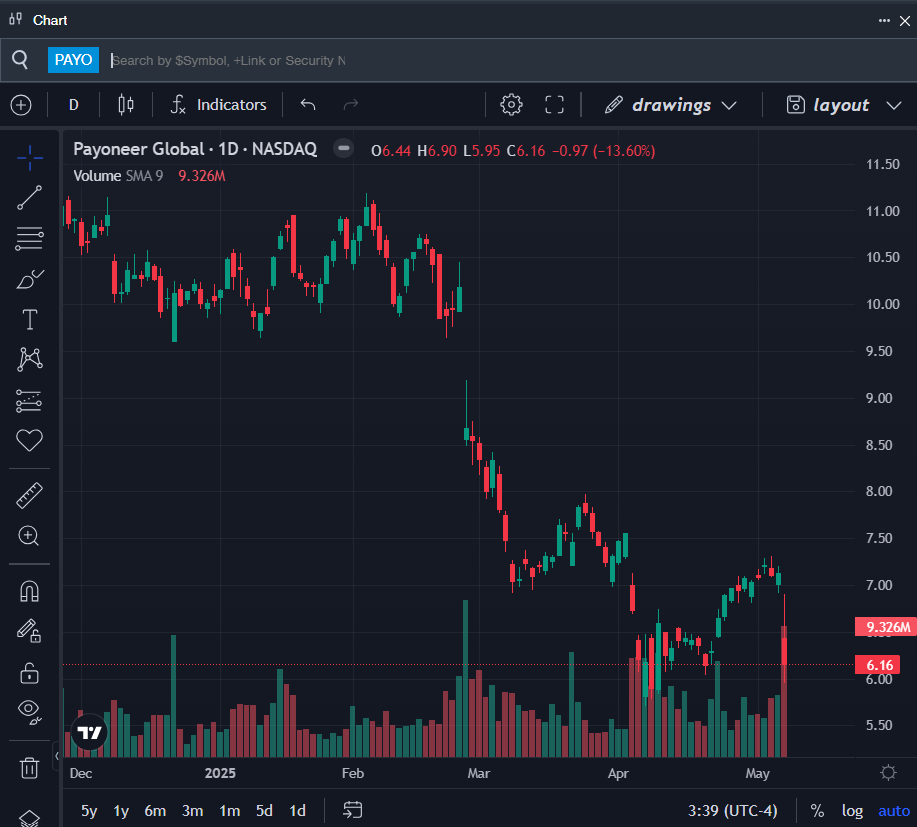The image size is (917, 827).
Task: Close the Chart panel
Action: pyautogui.click(x=905, y=21)
